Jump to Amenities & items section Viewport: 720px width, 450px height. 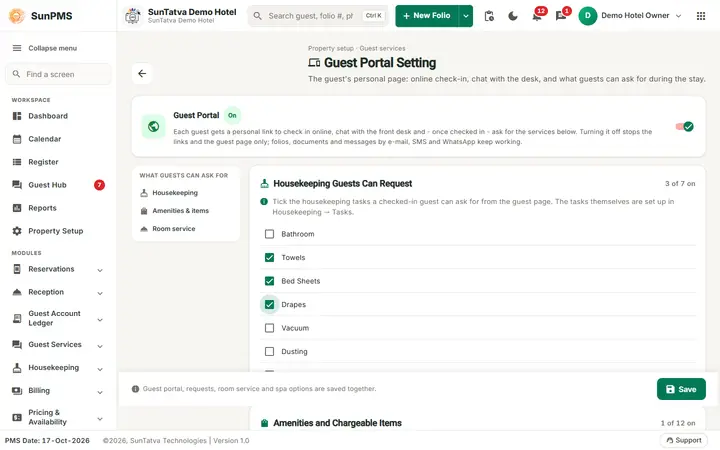tap(186, 211)
